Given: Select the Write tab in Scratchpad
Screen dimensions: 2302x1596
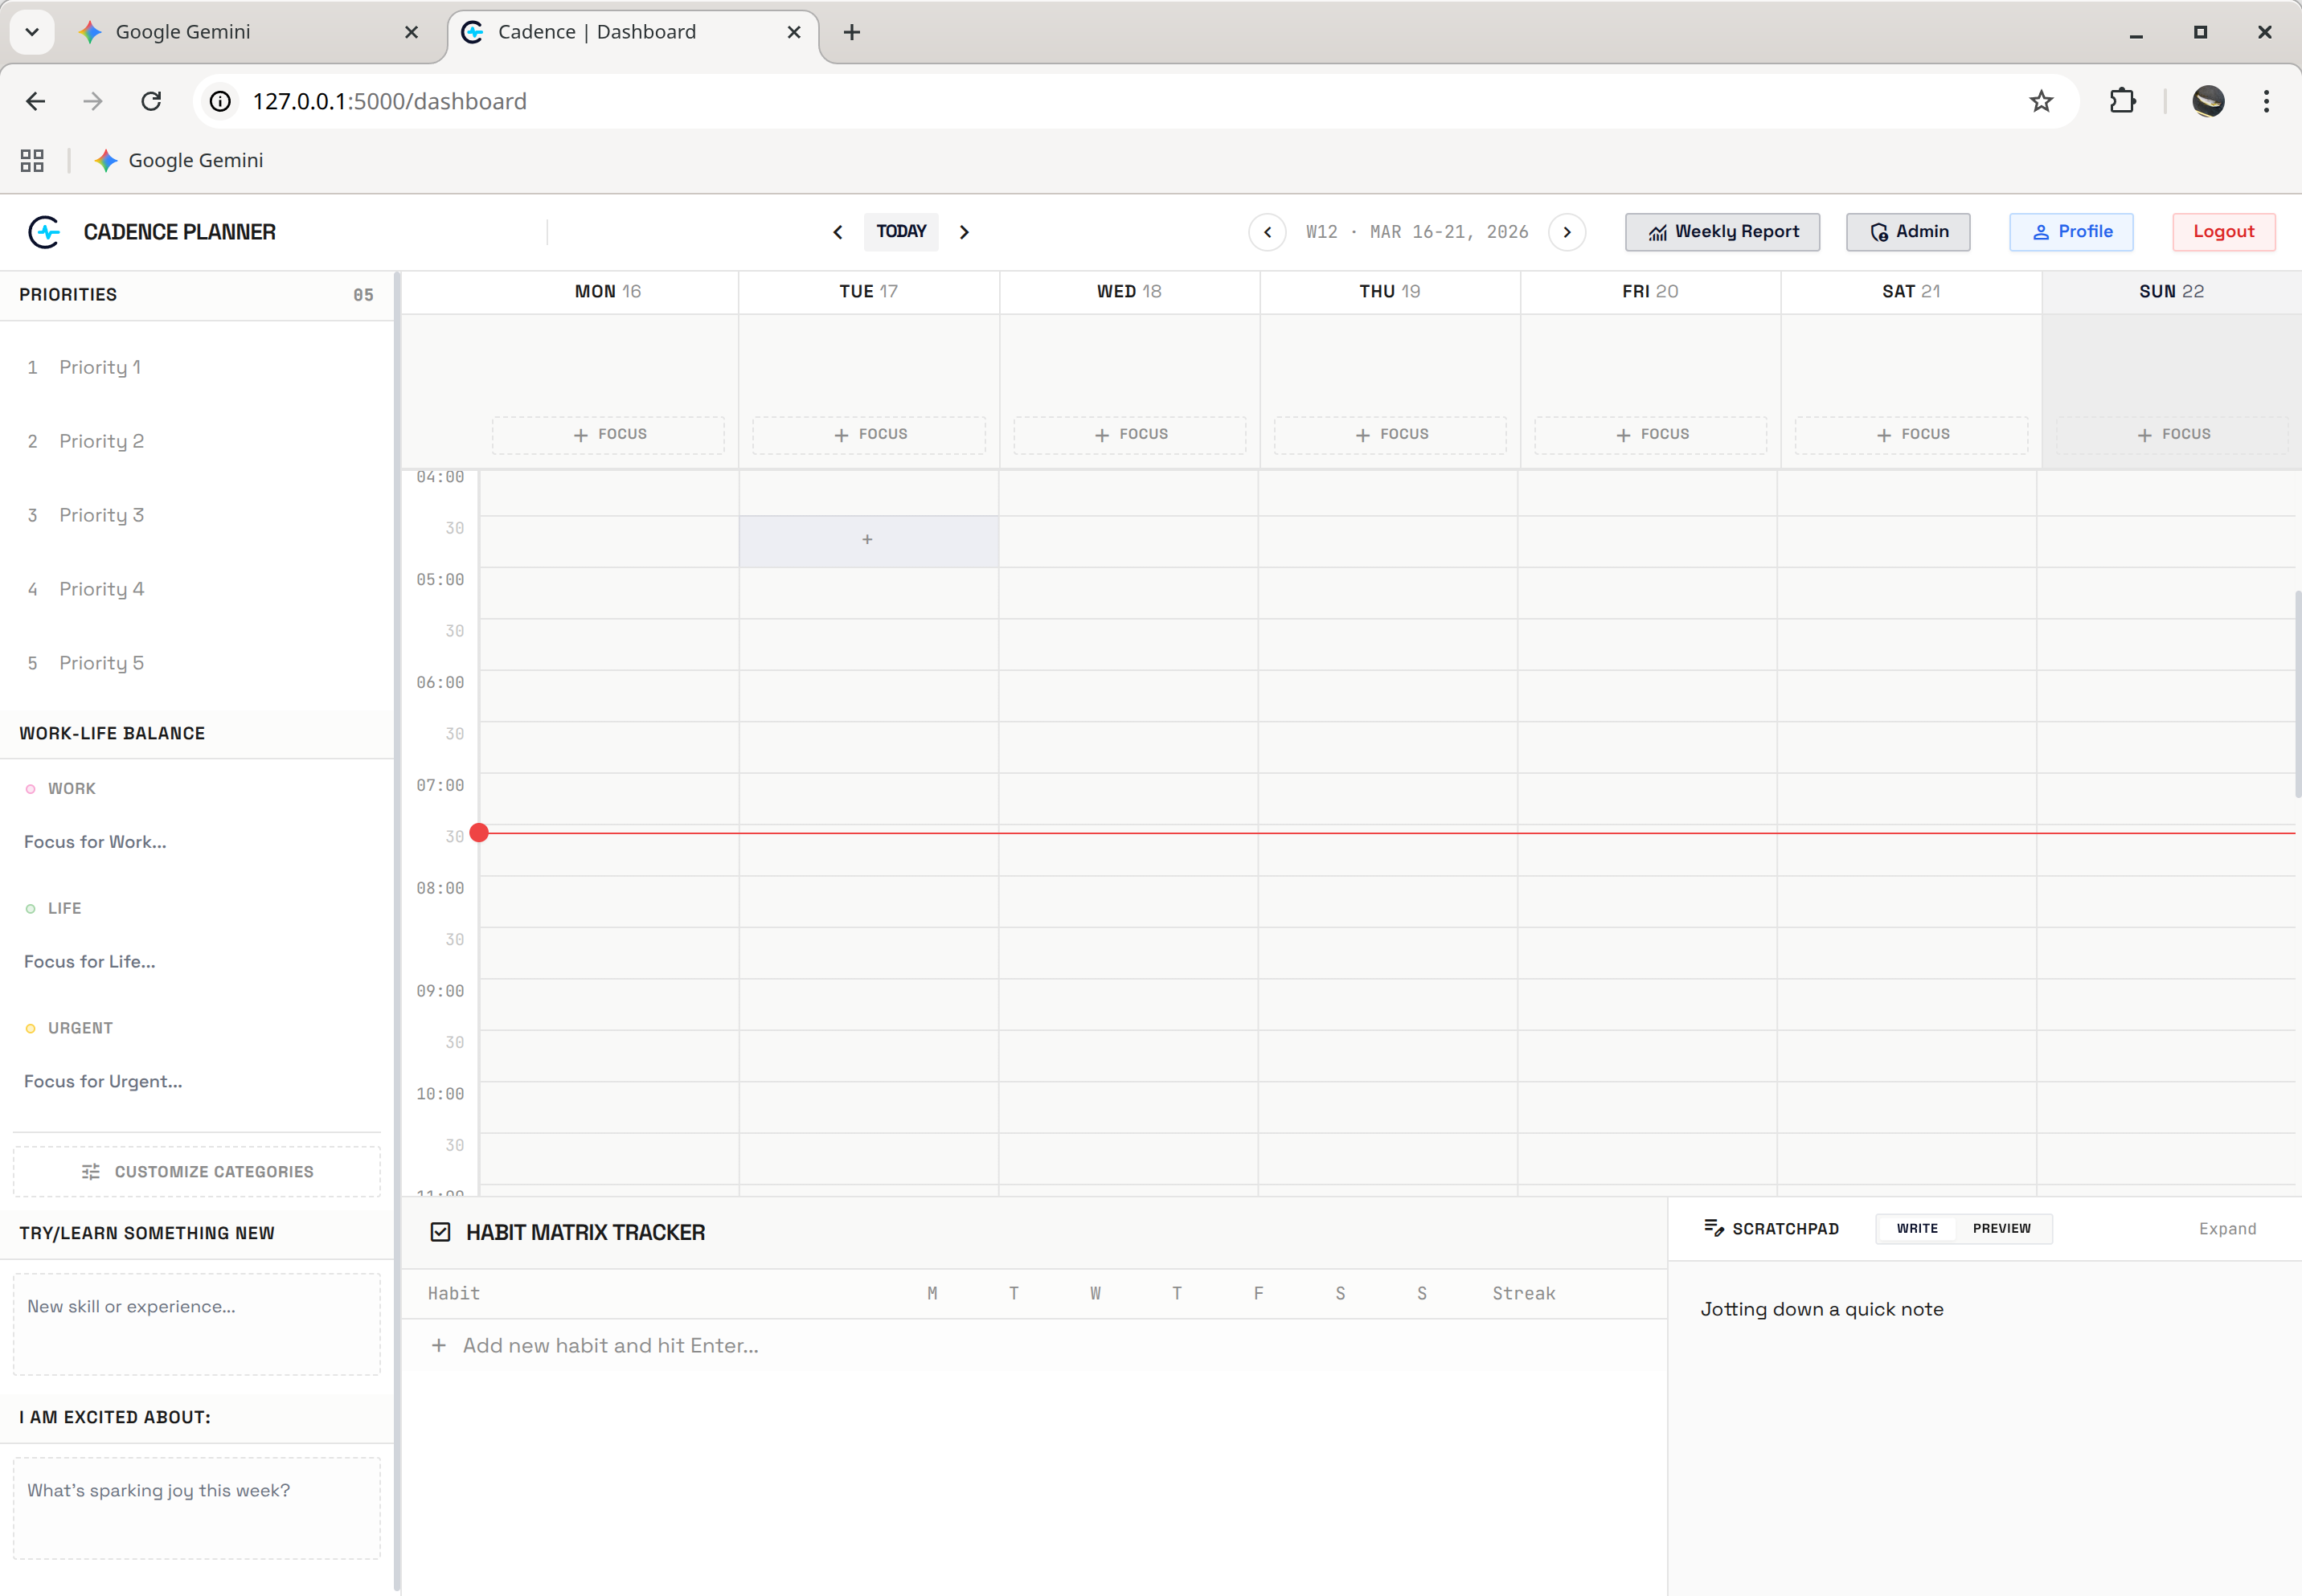Looking at the screenshot, I should coord(1916,1228).
